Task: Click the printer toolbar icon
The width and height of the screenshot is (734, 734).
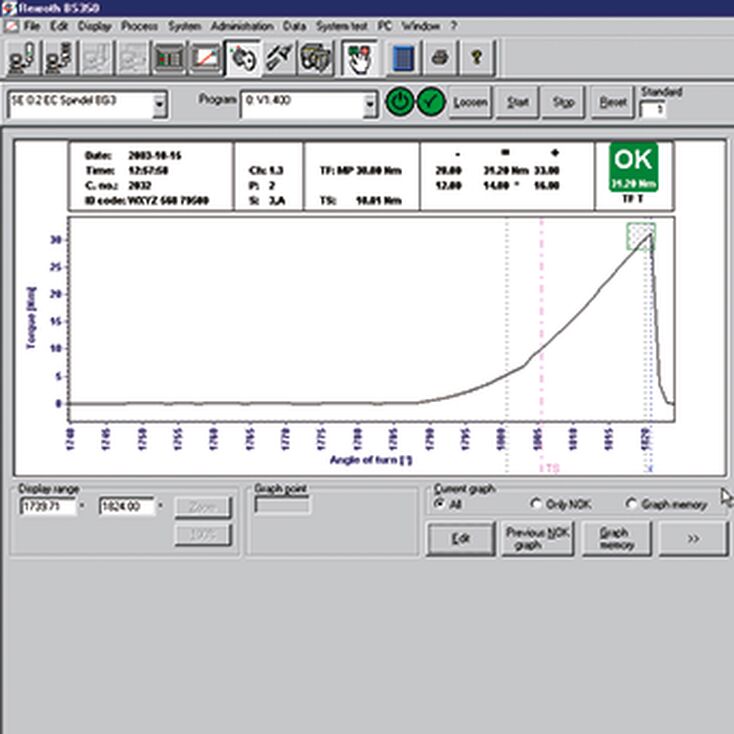Action: (440, 58)
